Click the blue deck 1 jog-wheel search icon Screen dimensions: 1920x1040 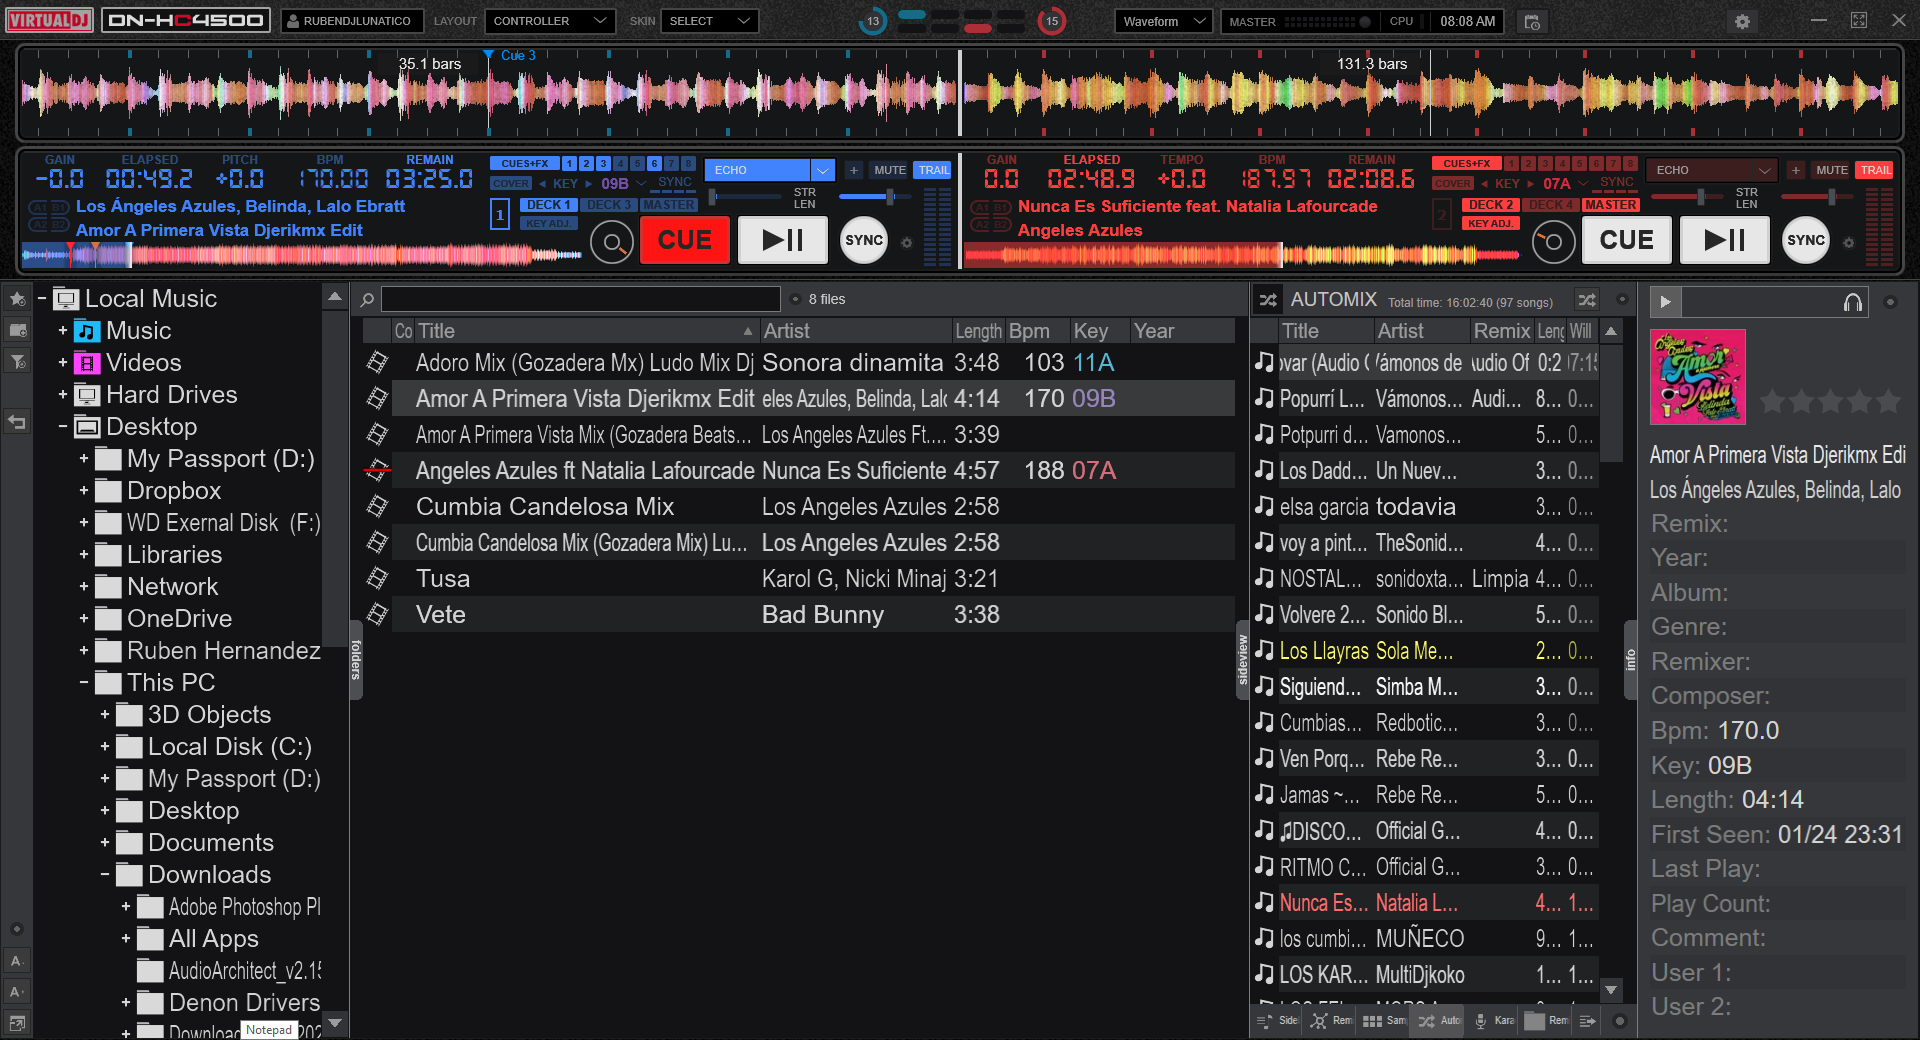612,241
